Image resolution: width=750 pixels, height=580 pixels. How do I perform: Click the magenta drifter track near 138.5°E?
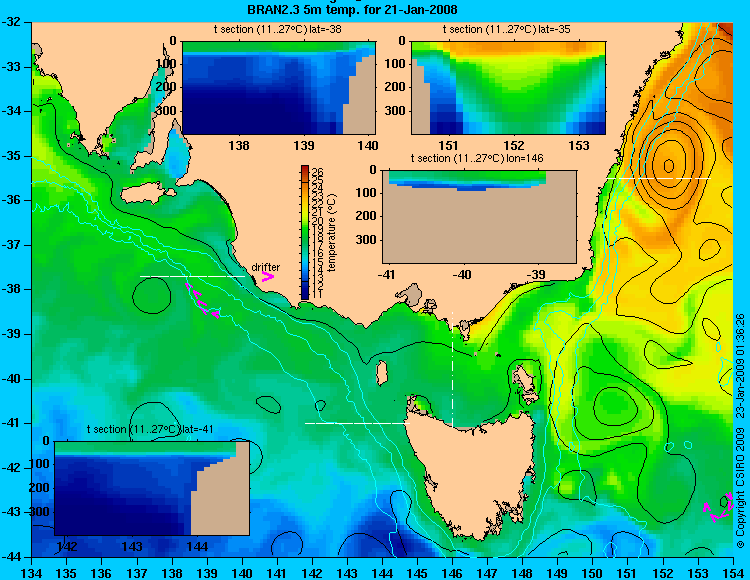click(202, 300)
